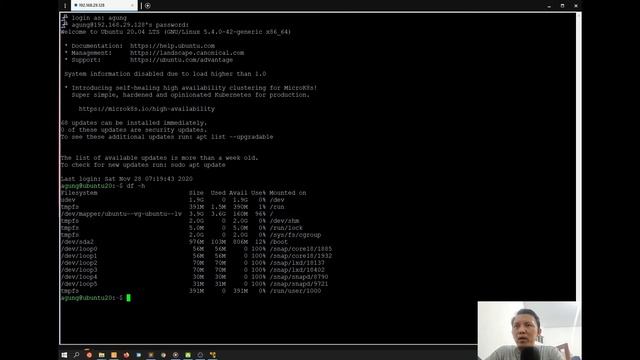Image resolution: width=640 pixels, height=360 pixels.
Task: Click the https://microk8s.io/high-availability text
Action: click(x=147, y=109)
